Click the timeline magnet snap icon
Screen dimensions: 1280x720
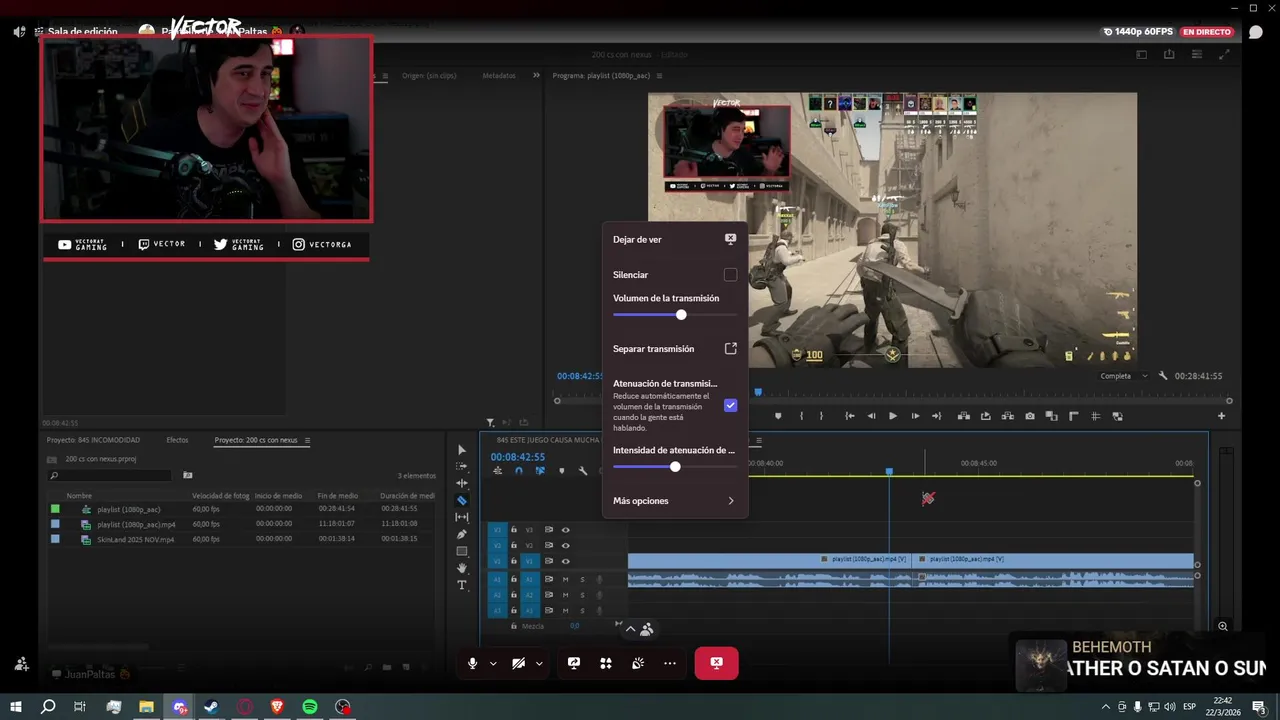(519, 471)
